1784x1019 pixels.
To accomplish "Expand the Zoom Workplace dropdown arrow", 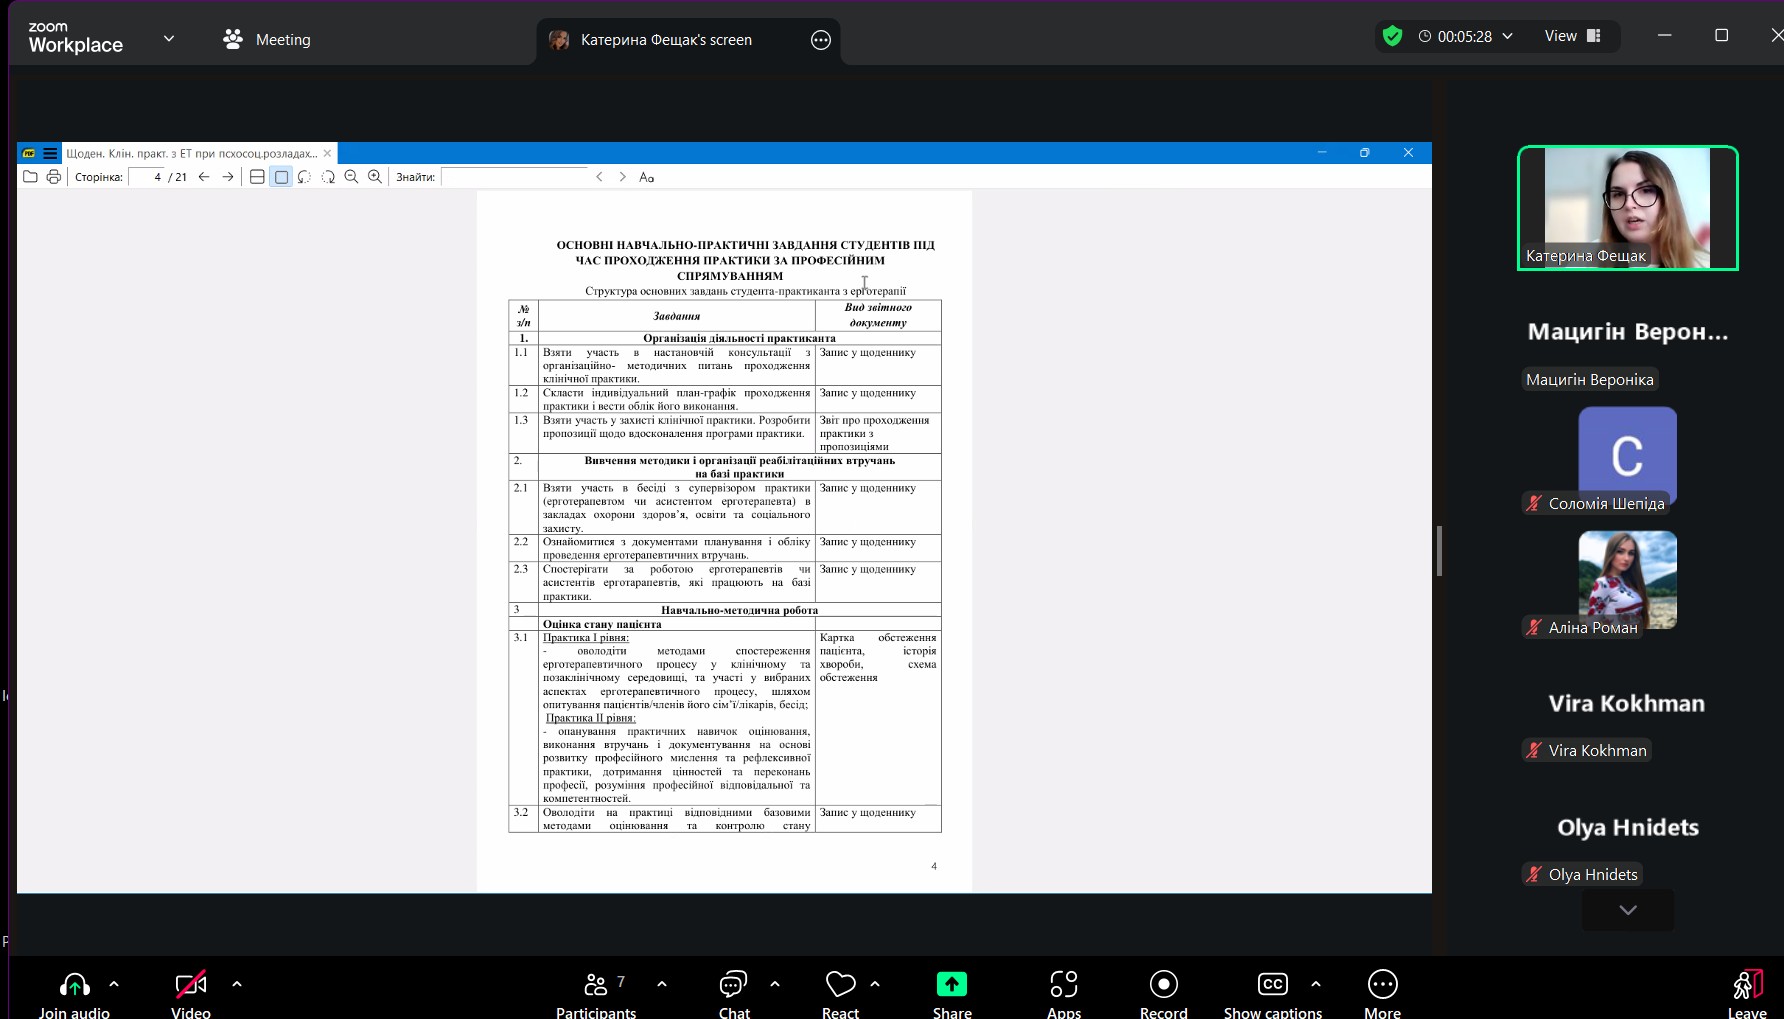I will tap(169, 39).
